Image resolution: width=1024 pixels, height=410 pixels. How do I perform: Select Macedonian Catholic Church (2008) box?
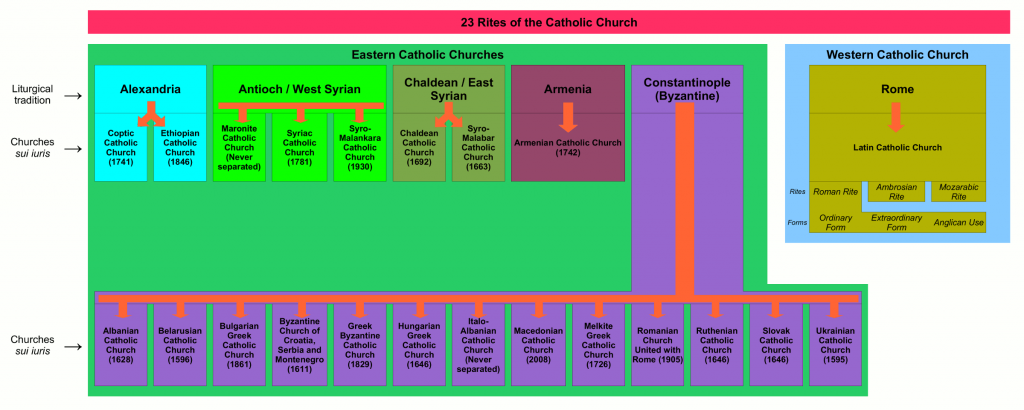pos(538,345)
